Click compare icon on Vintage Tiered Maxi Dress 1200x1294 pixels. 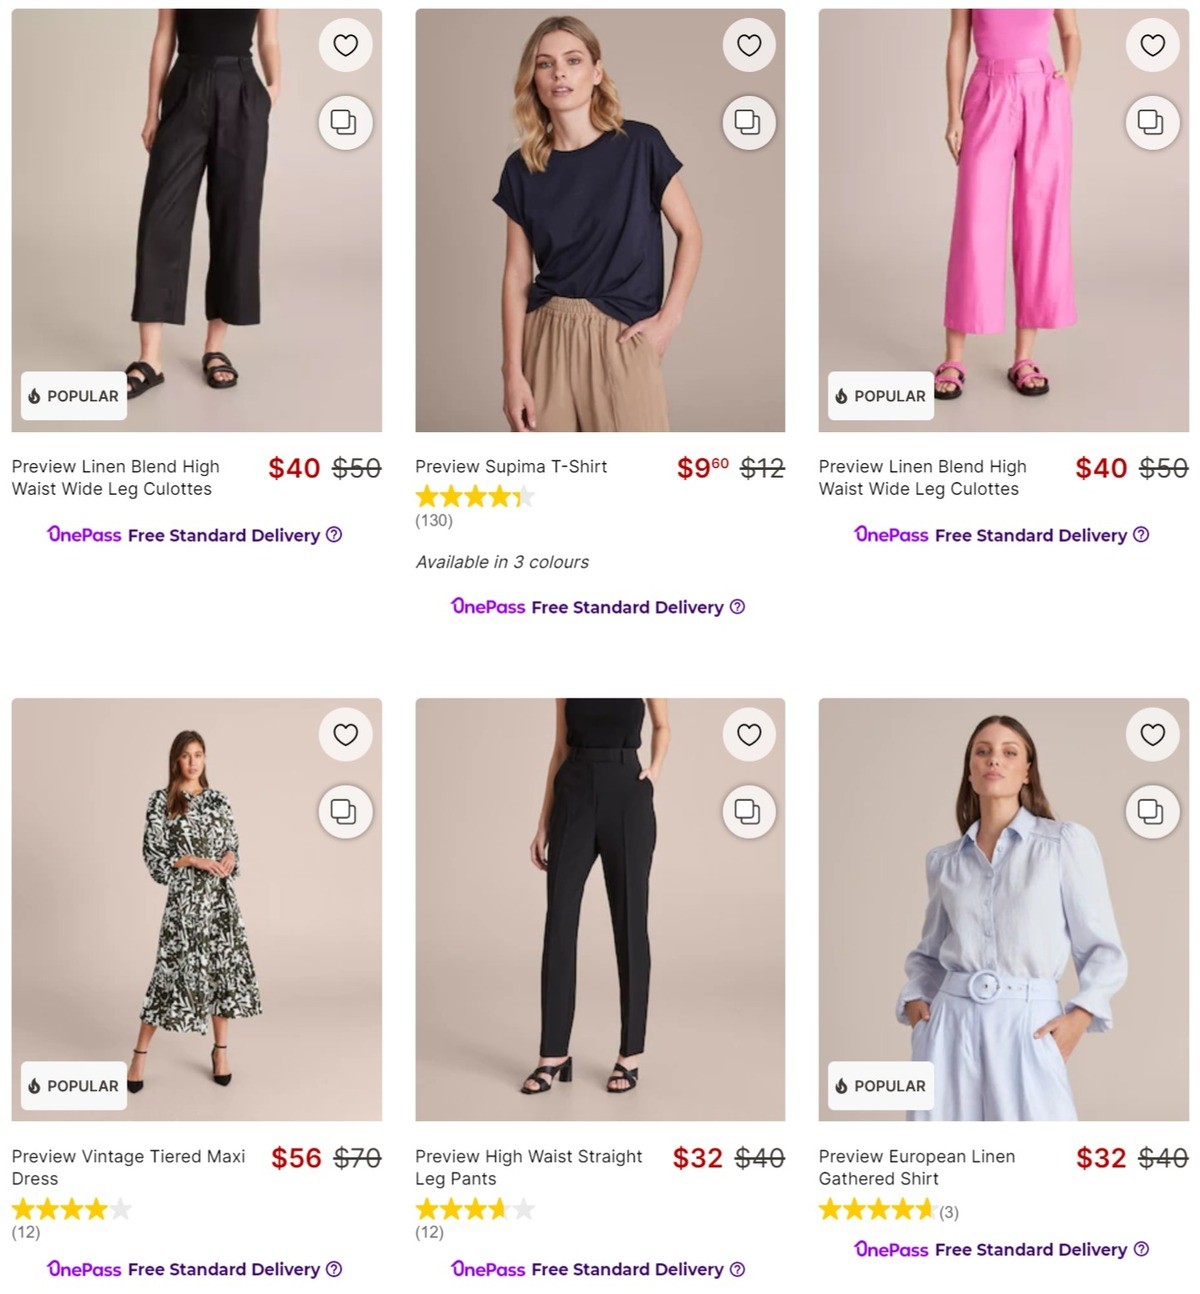click(x=345, y=812)
